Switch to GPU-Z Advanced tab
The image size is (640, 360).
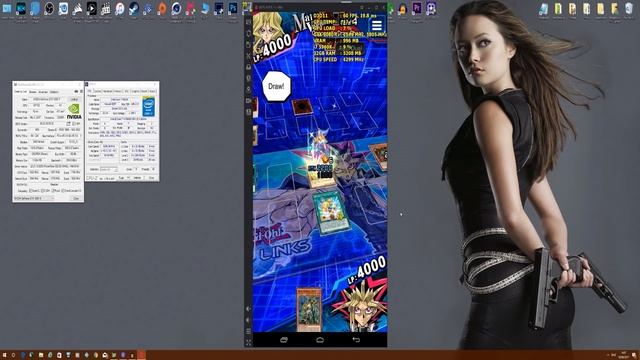click(x=43, y=92)
